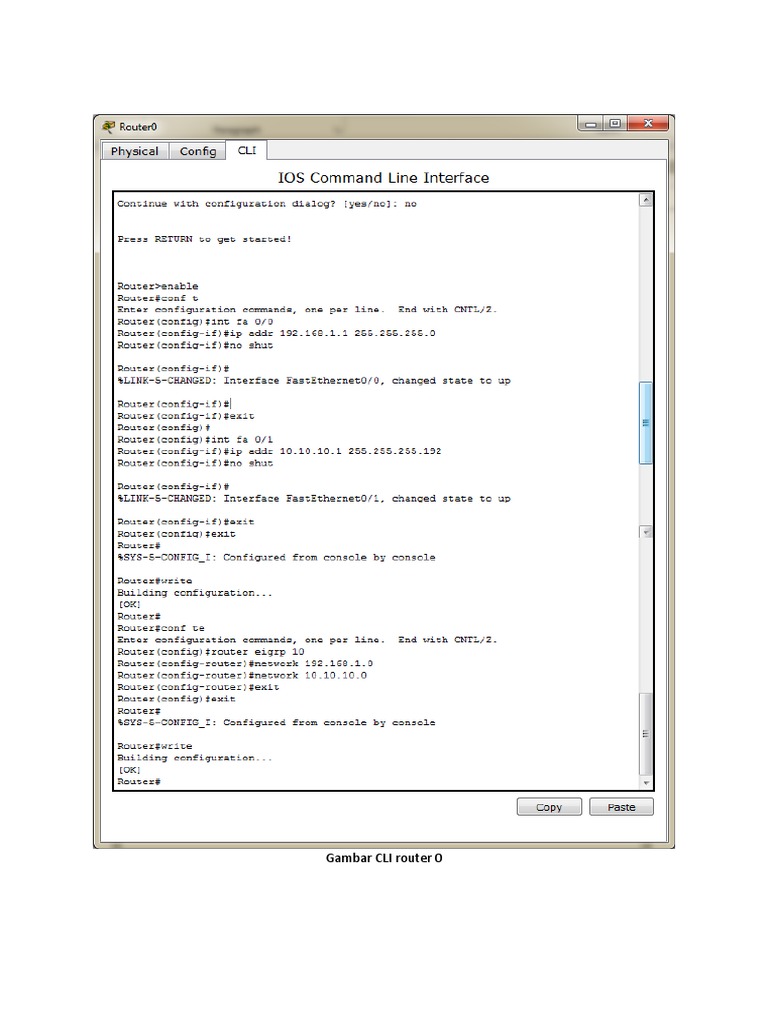
Task: Close the Router0 window
Action: [648, 123]
